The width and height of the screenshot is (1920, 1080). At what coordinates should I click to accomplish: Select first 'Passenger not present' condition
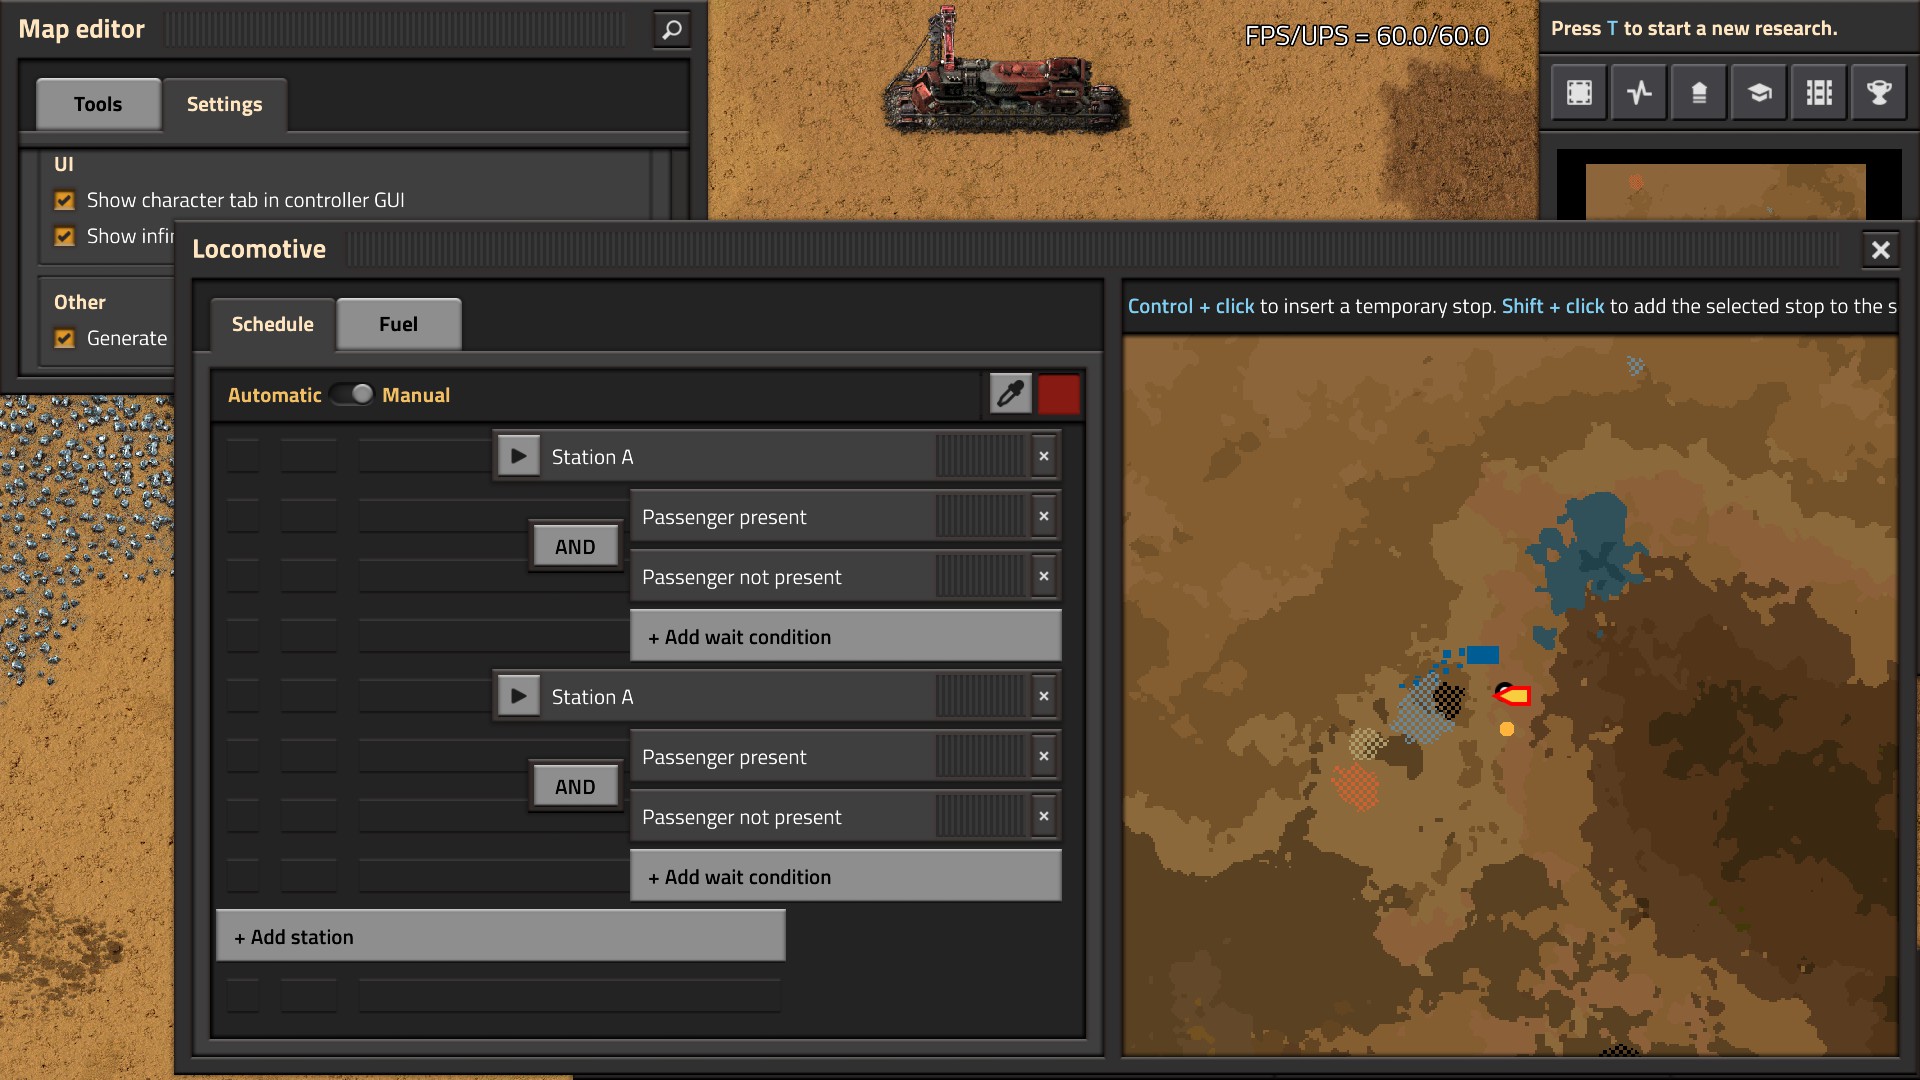pyautogui.click(x=846, y=576)
